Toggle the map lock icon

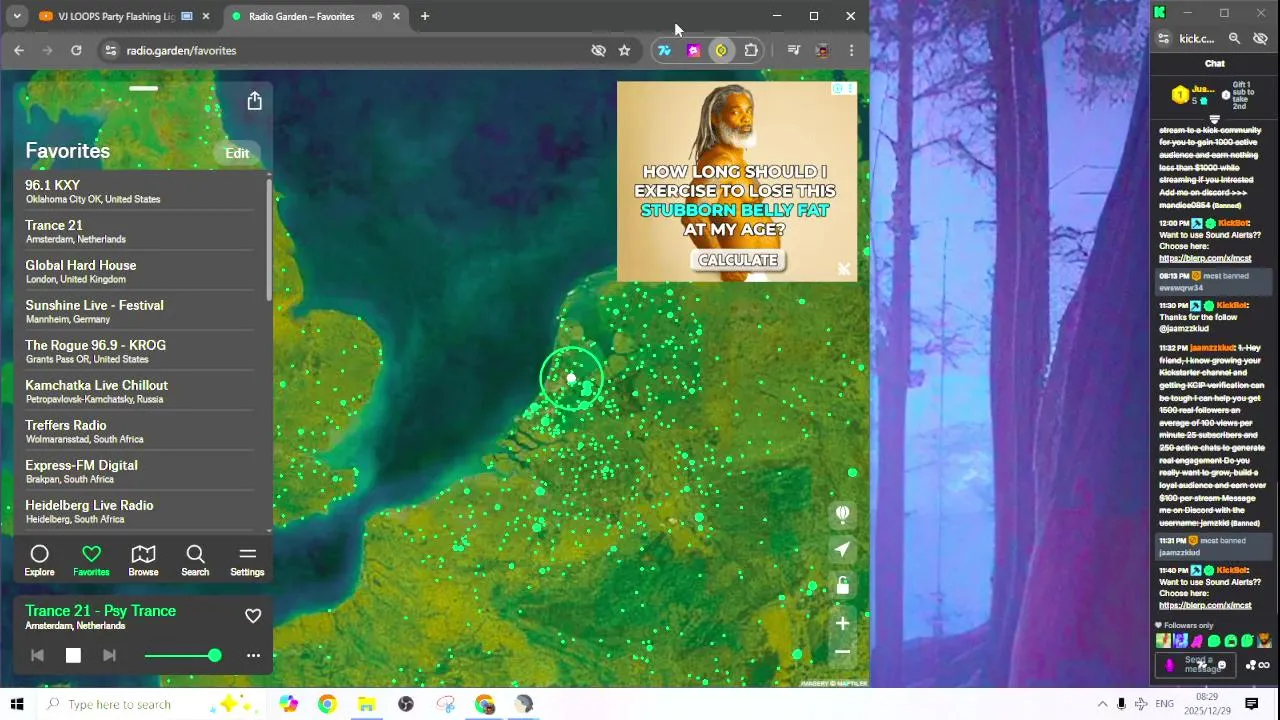coord(843,585)
